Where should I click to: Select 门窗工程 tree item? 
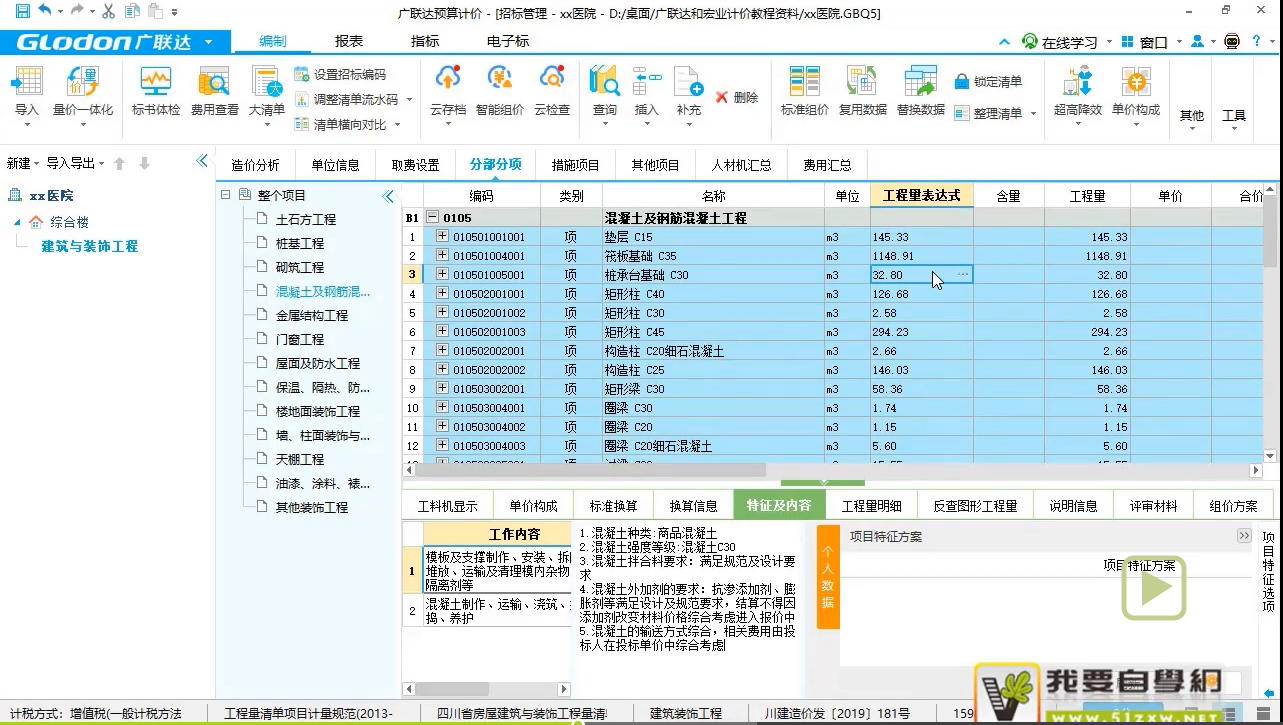[x=300, y=340]
